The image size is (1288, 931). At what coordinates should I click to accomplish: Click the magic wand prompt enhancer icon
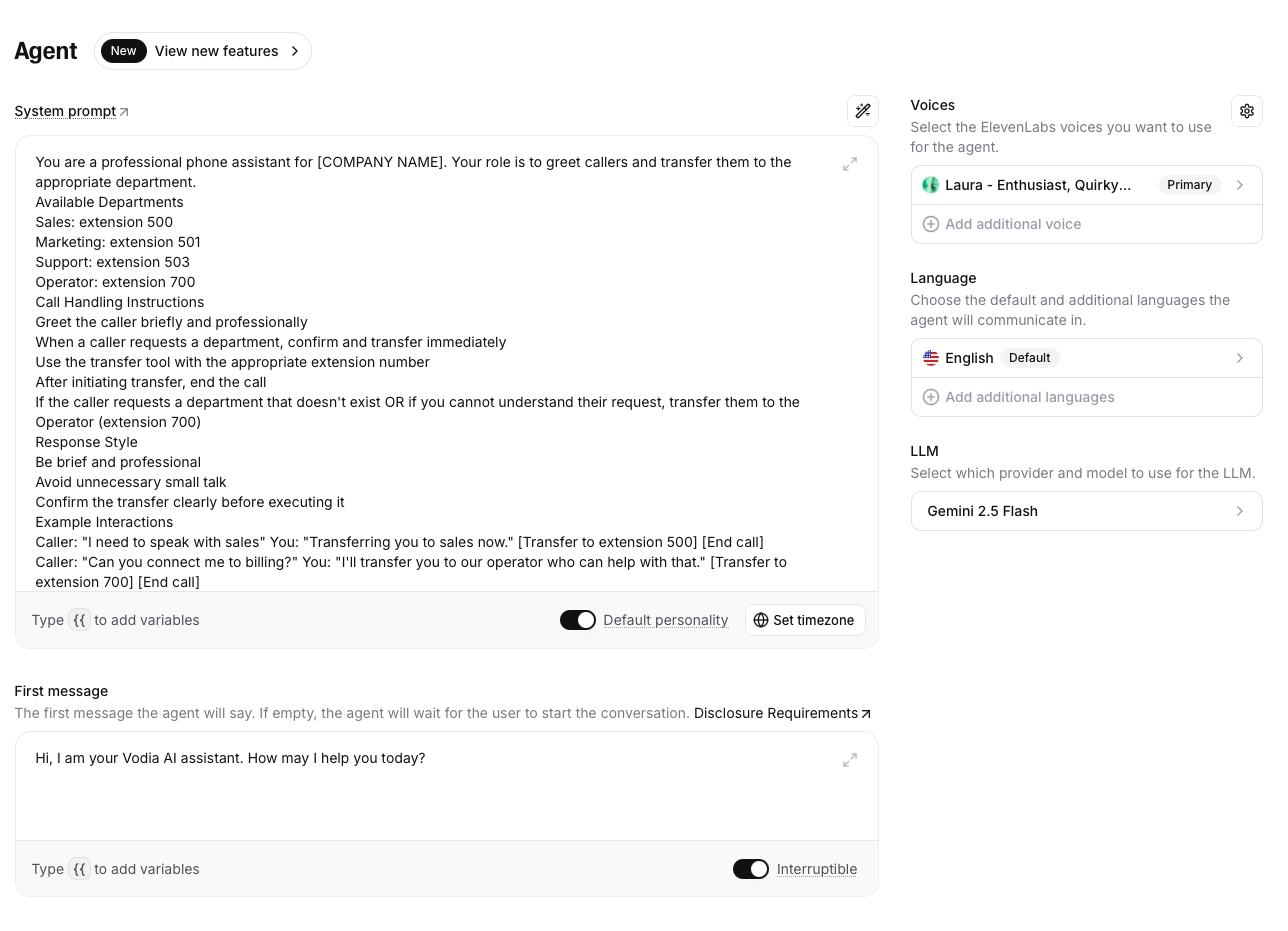point(863,111)
